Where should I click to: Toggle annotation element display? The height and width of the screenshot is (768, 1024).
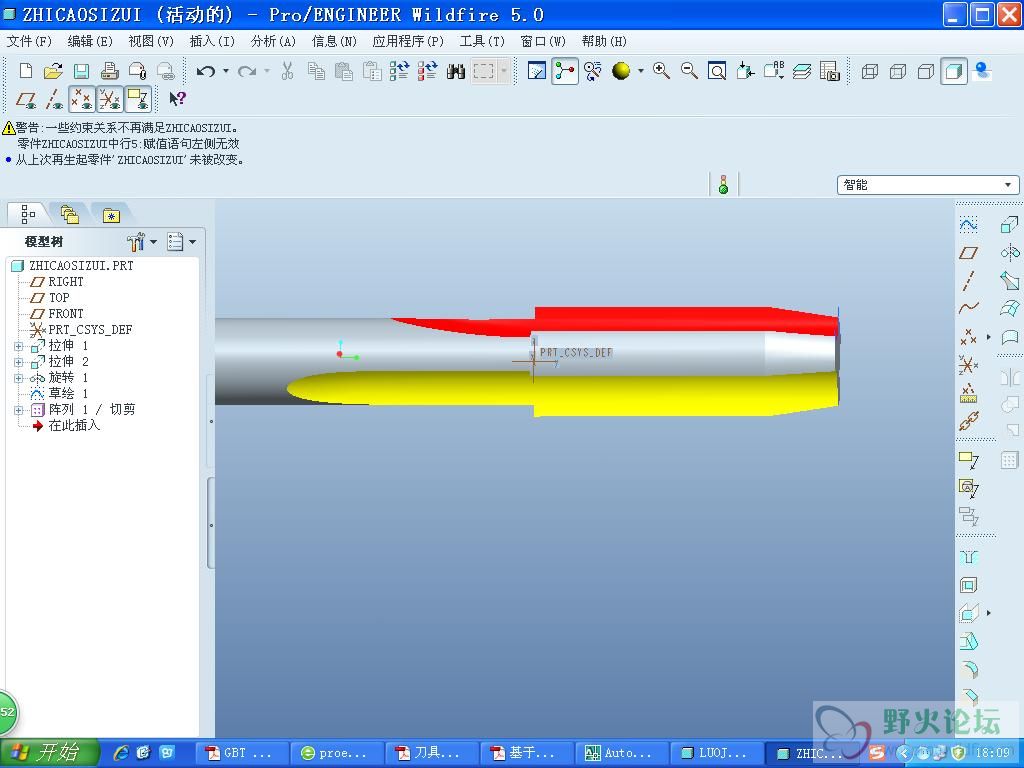point(138,99)
